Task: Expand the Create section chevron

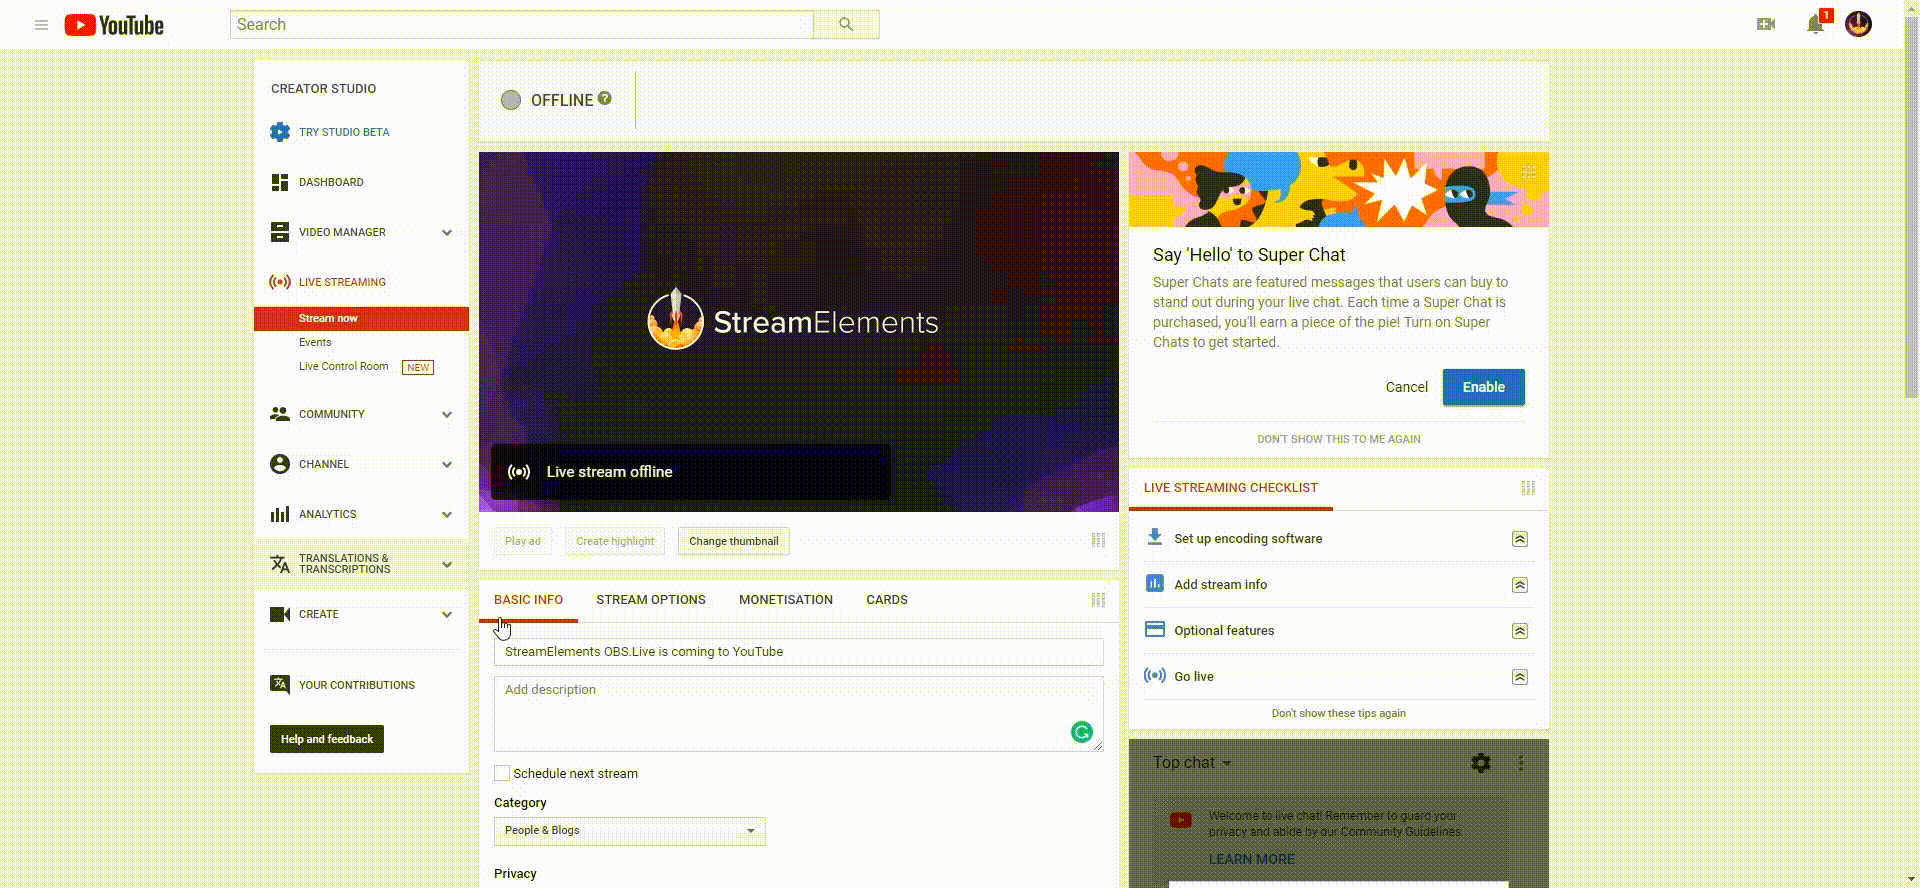Action: [x=447, y=614]
